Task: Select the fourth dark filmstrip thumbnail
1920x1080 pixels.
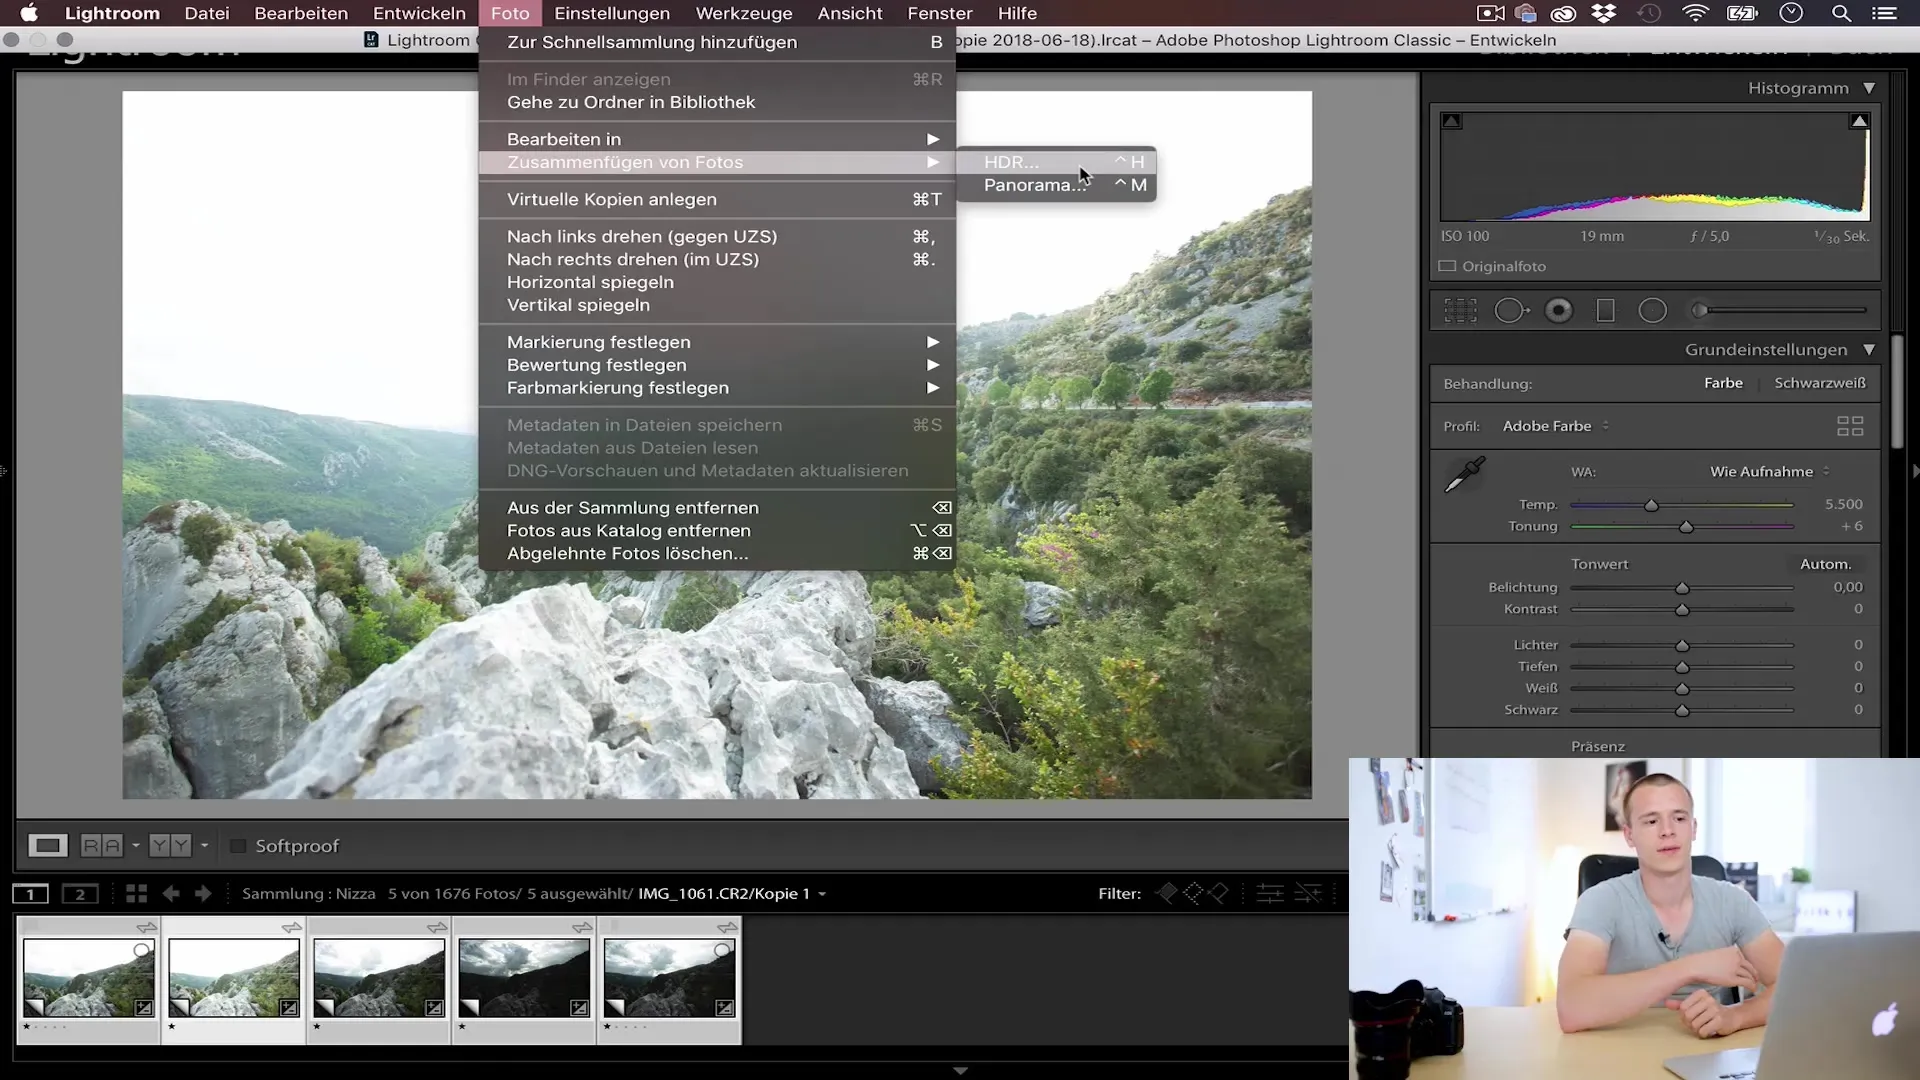Action: point(524,978)
